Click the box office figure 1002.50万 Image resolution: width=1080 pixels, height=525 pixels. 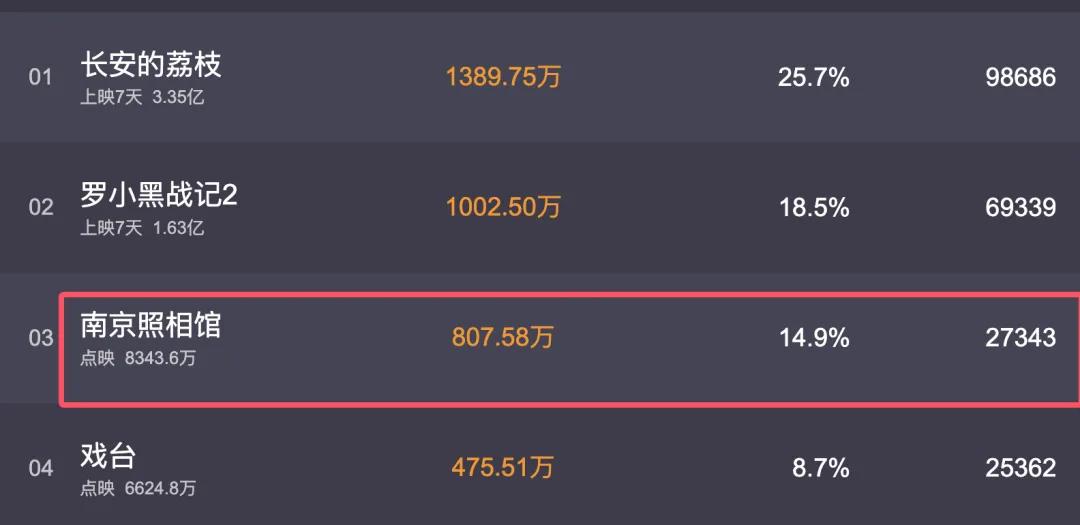point(503,207)
